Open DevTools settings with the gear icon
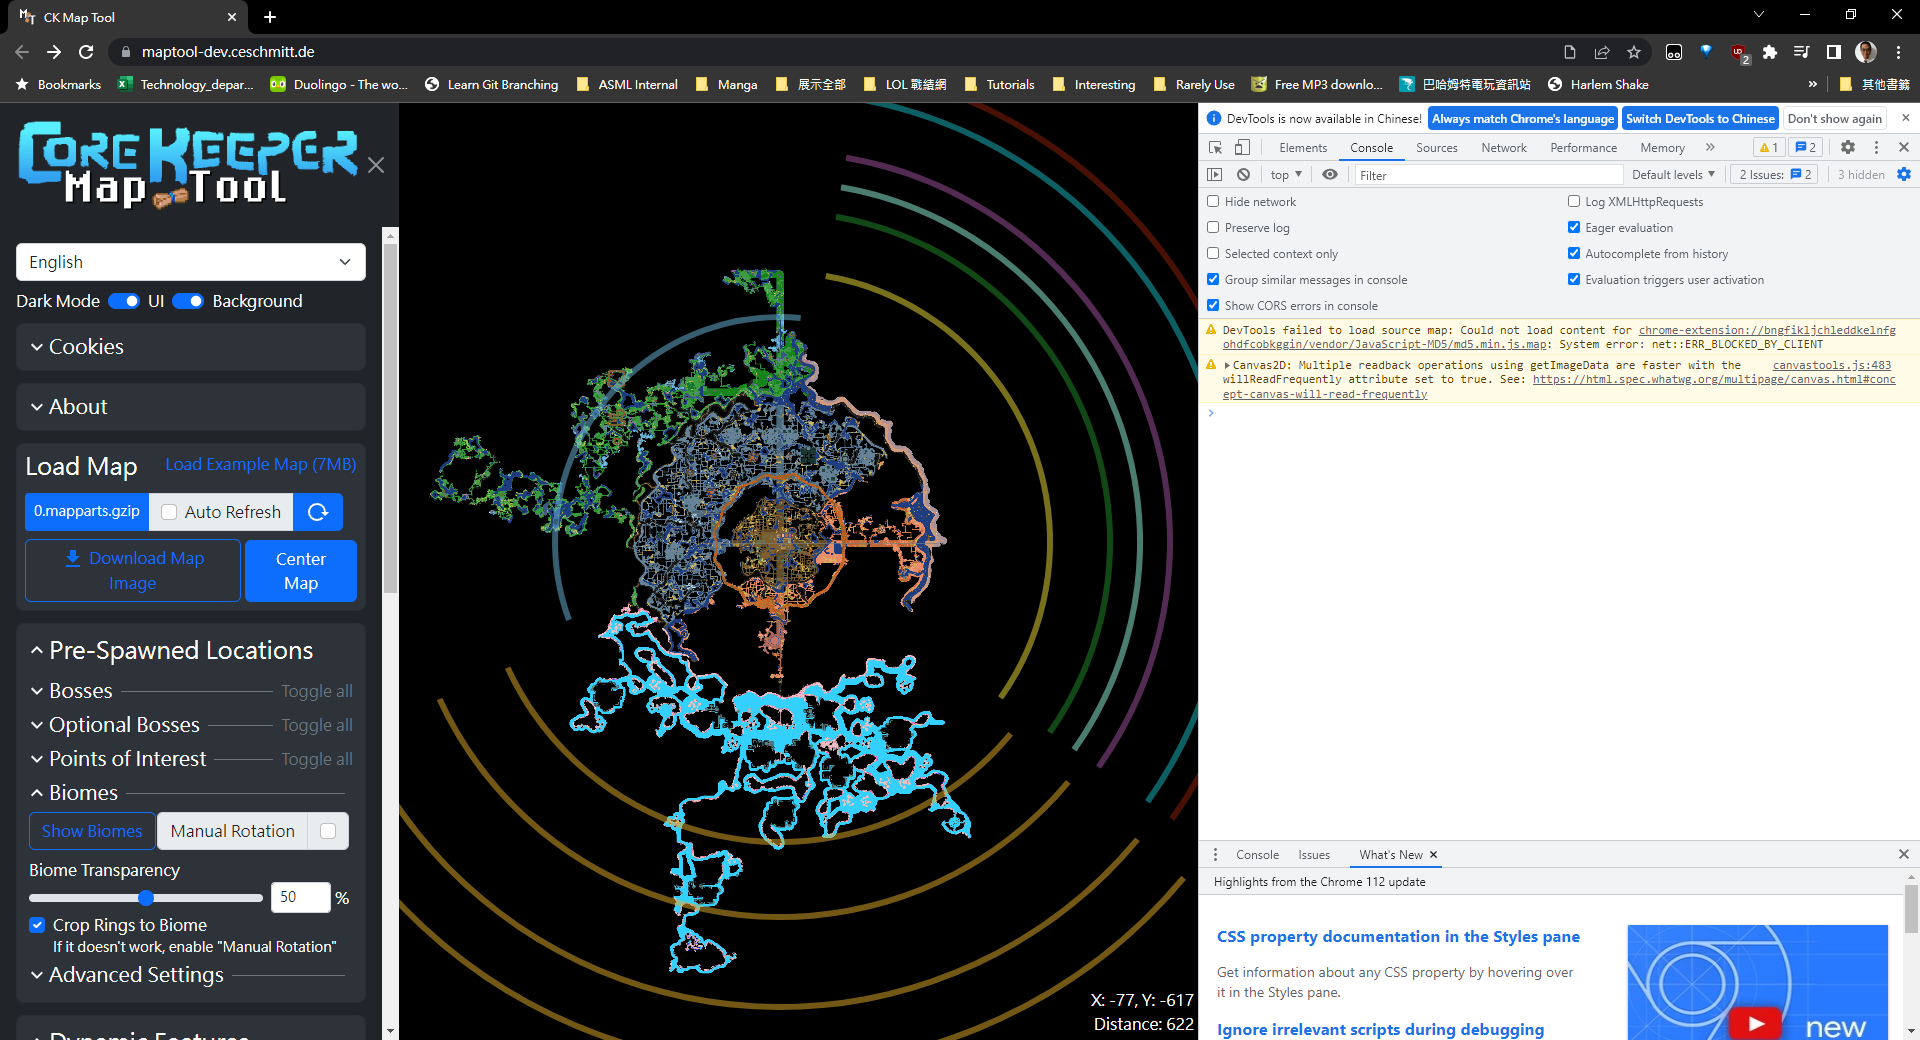The height and width of the screenshot is (1040, 1920). [x=1847, y=147]
